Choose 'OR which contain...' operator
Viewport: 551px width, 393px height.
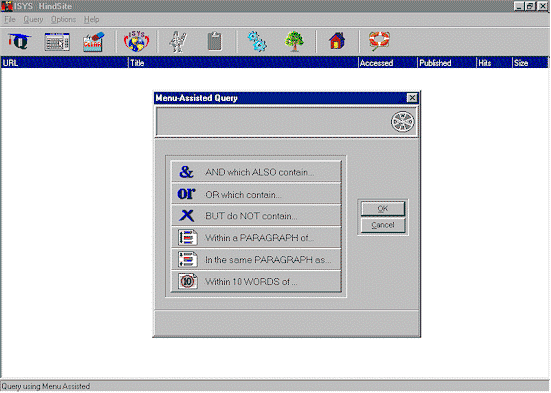click(x=256, y=194)
